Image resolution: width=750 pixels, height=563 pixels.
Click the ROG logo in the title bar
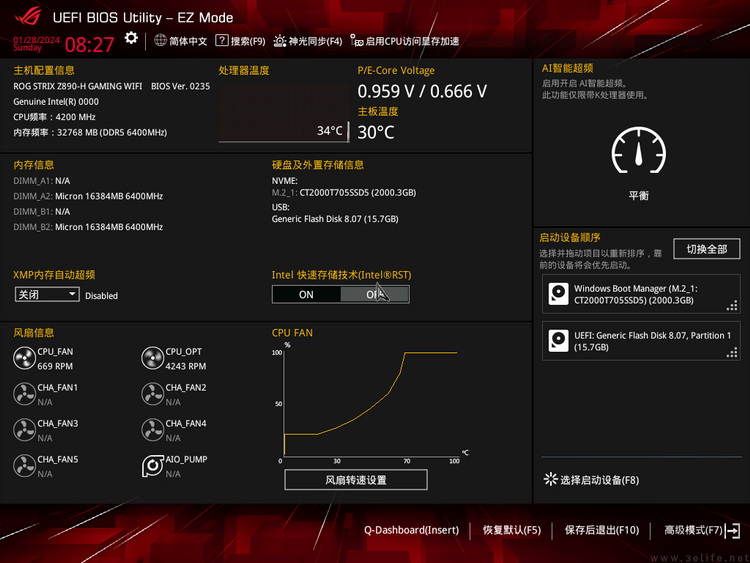[x=28, y=17]
